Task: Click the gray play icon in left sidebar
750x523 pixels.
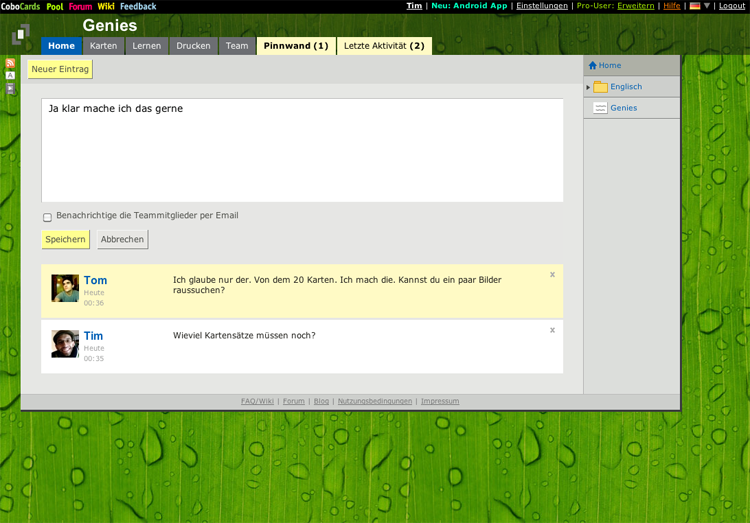Action: (11, 89)
